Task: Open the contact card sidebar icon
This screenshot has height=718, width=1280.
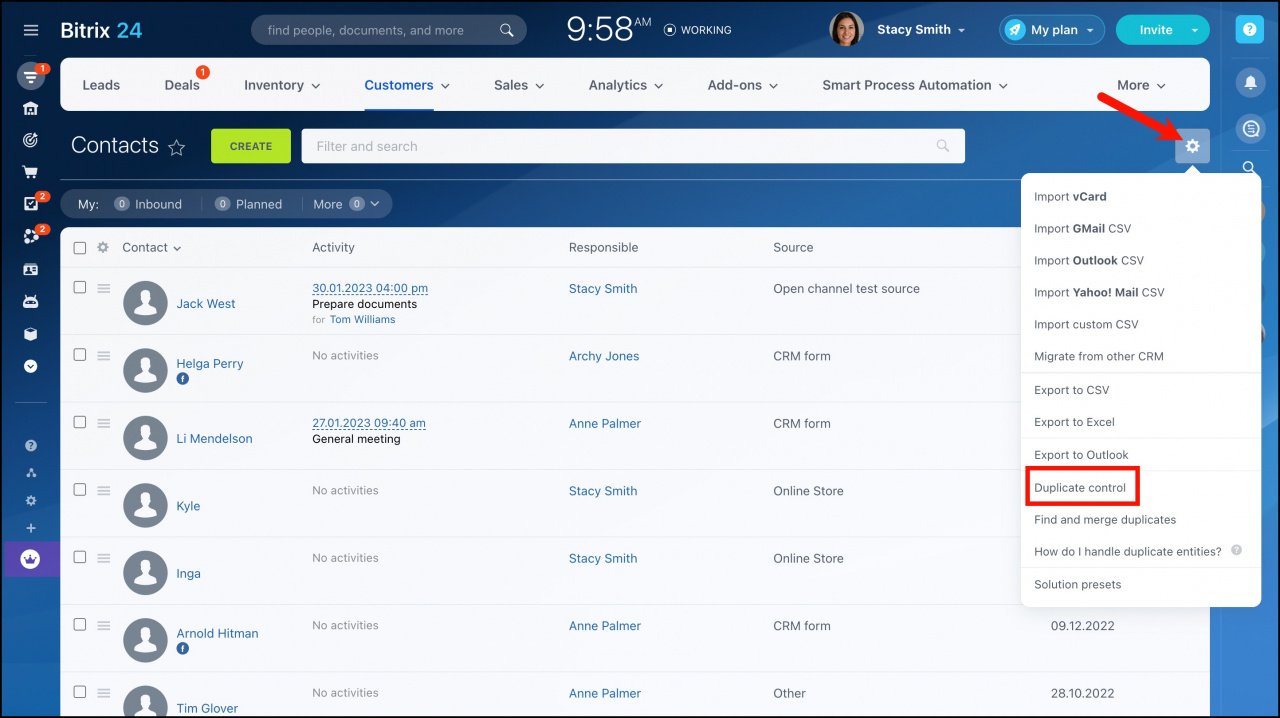Action: pos(31,269)
